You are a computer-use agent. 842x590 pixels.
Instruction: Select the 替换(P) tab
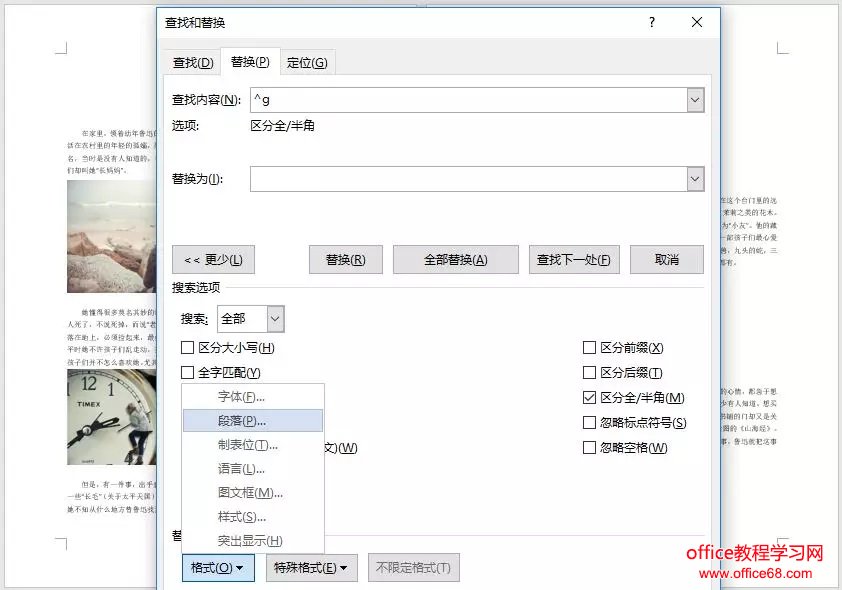click(250, 62)
